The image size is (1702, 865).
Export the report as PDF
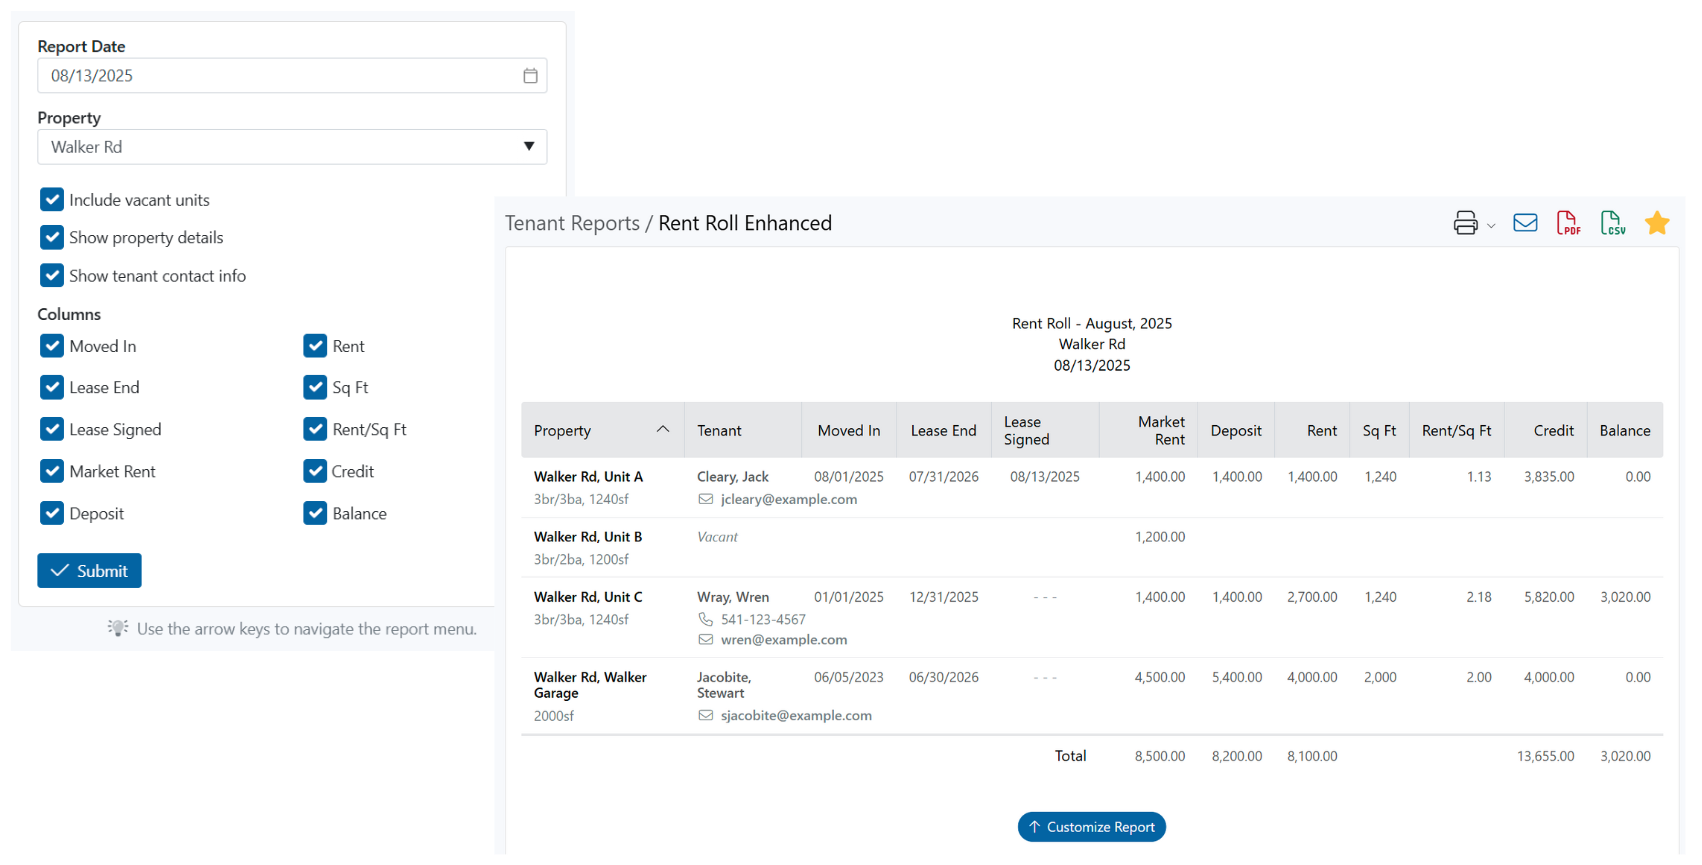coord(1568,223)
